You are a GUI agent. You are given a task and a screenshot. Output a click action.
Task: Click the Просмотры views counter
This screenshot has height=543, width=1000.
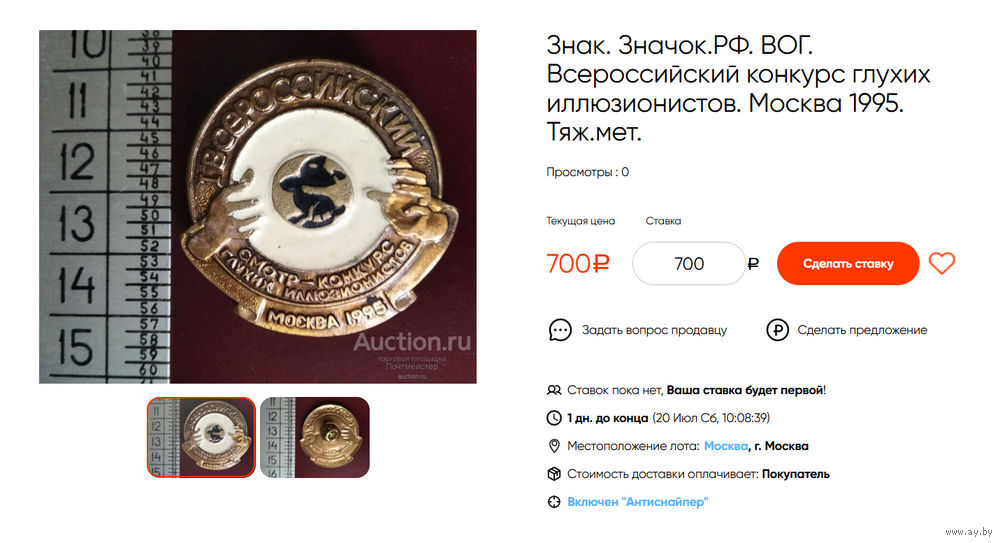tap(587, 172)
